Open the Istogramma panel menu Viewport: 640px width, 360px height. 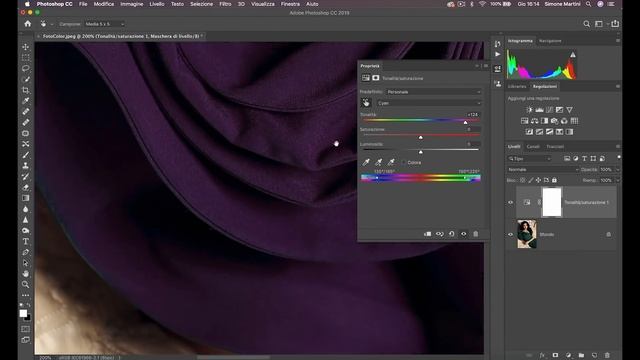pos(618,41)
